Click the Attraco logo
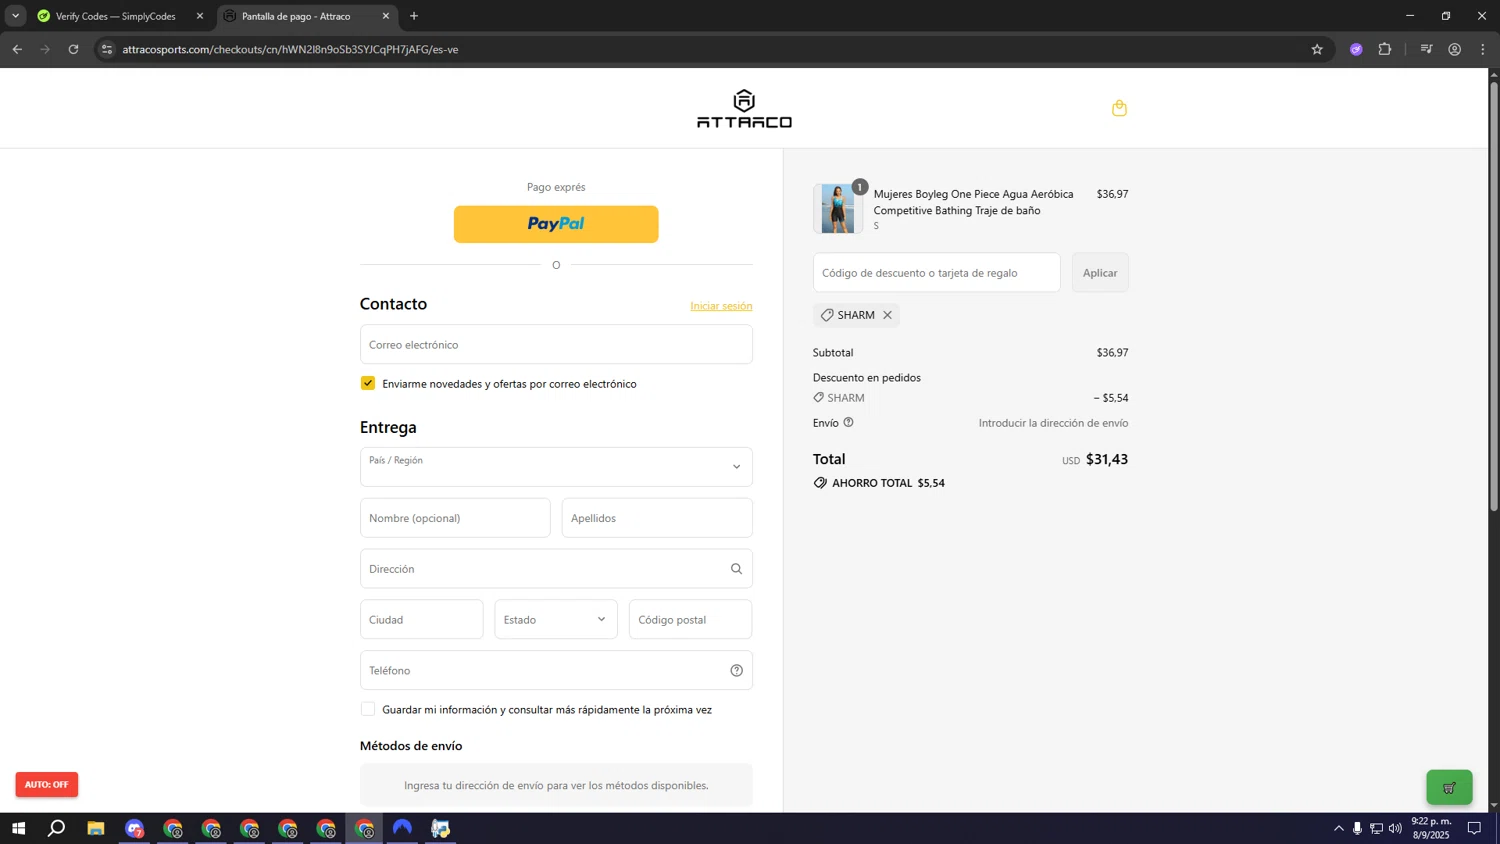Screen dimensions: 1500x844 [744, 109]
